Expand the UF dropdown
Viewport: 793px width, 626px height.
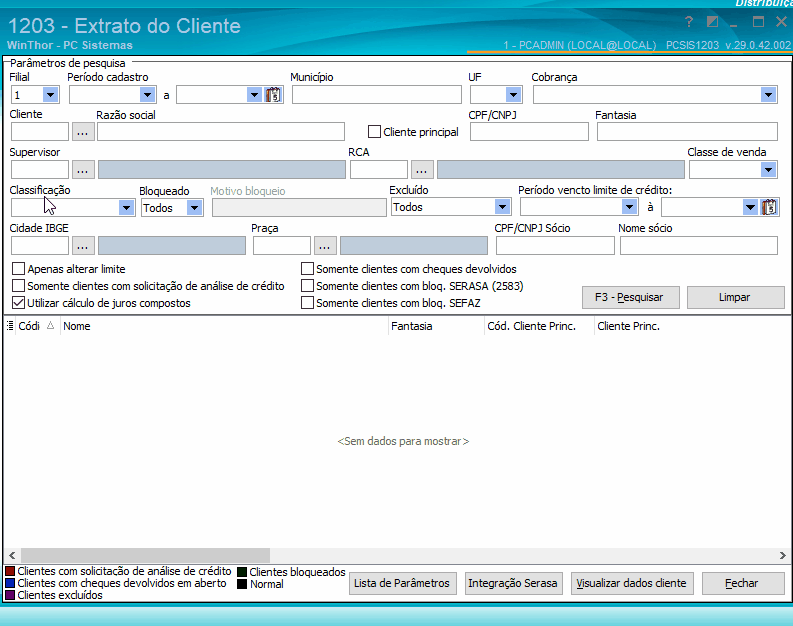[513, 95]
